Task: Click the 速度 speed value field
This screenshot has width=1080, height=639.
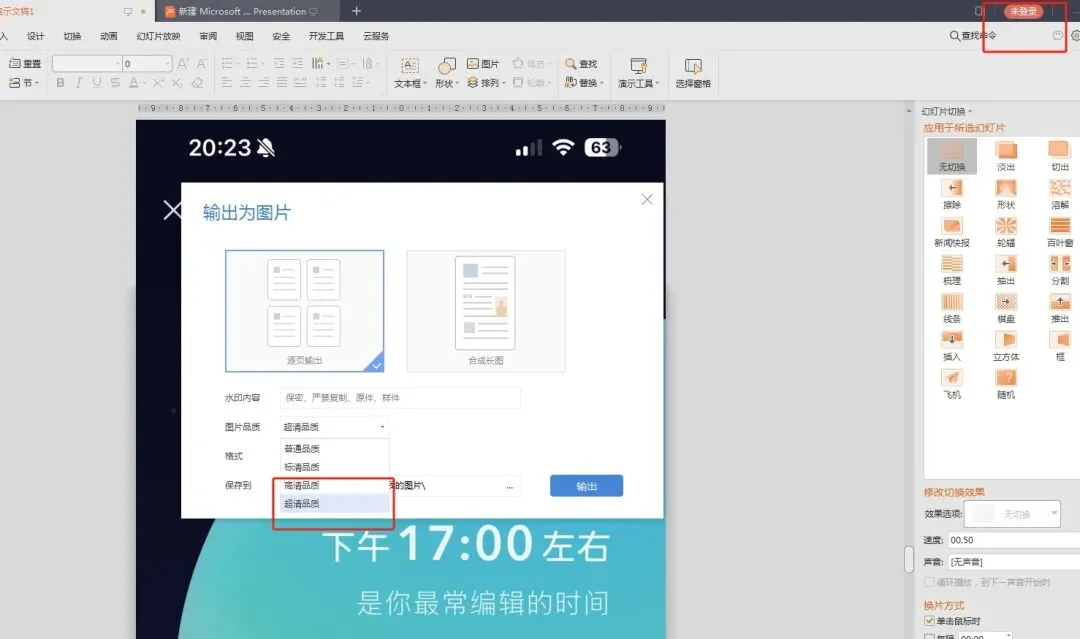Action: [1014, 540]
